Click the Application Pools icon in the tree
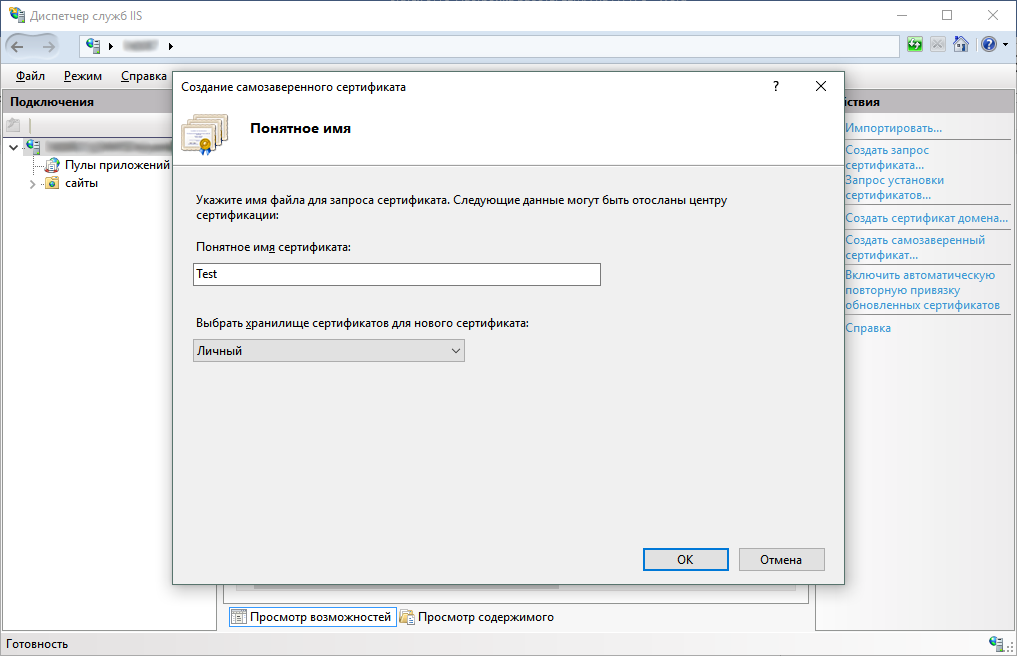1017x656 pixels. click(53, 165)
